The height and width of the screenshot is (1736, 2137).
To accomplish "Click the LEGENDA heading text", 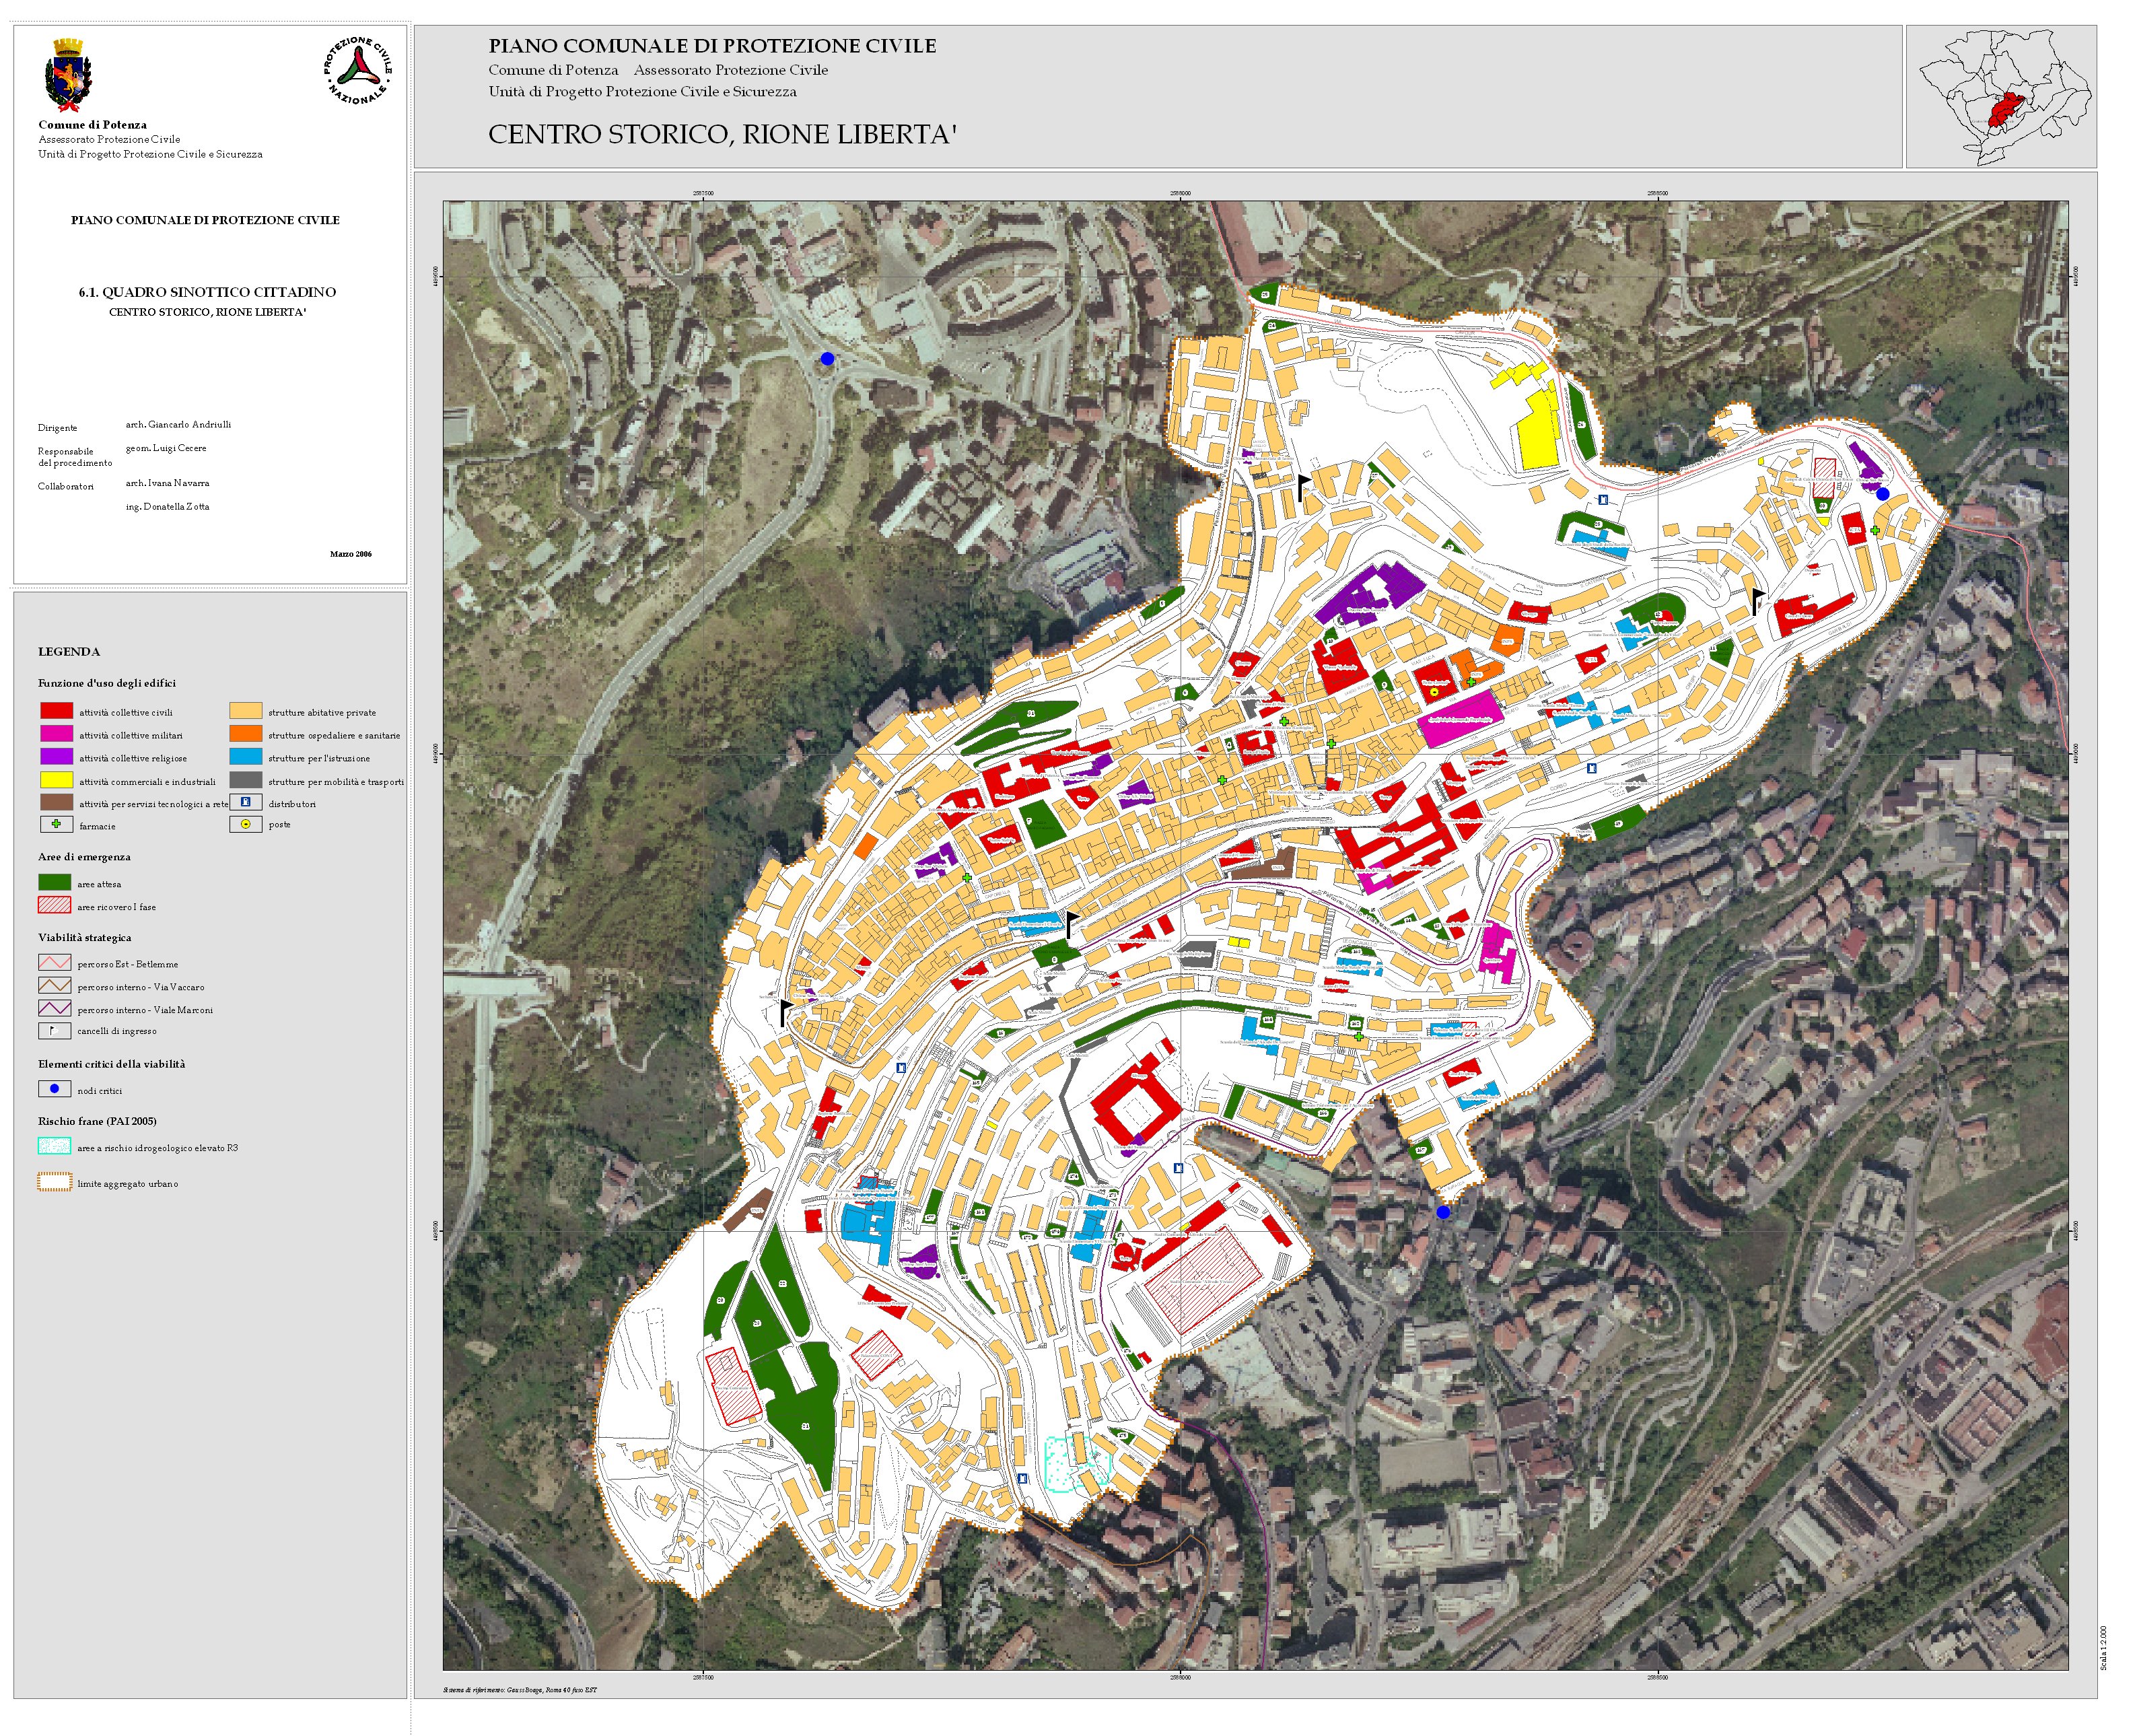I will (x=69, y=651).
